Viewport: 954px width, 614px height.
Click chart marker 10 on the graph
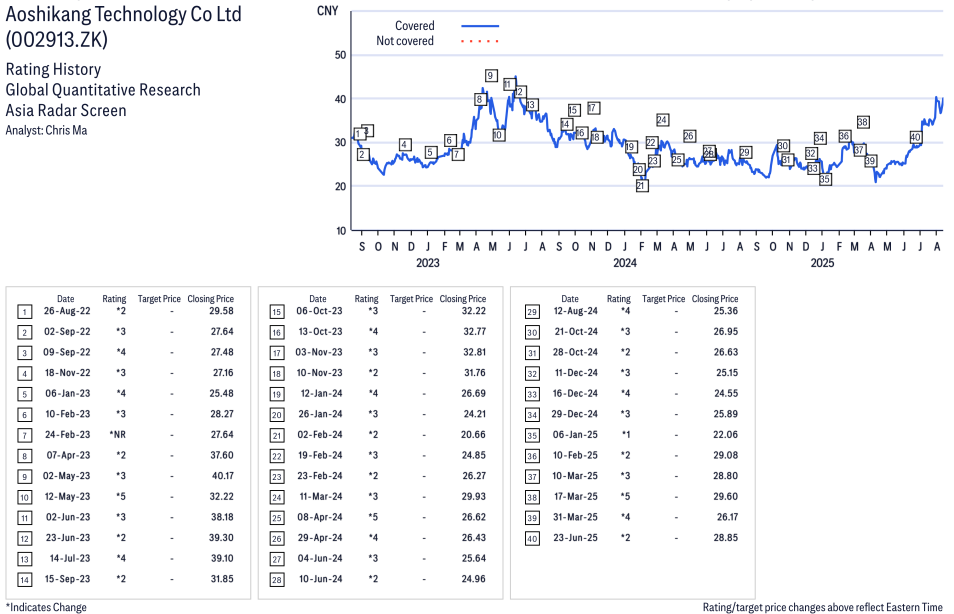498,135
